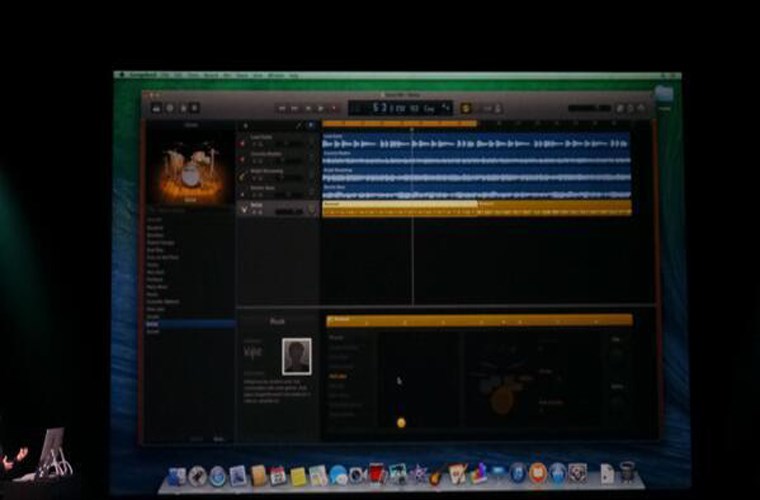Click the button left of Catch Playhead

[299, 125]
